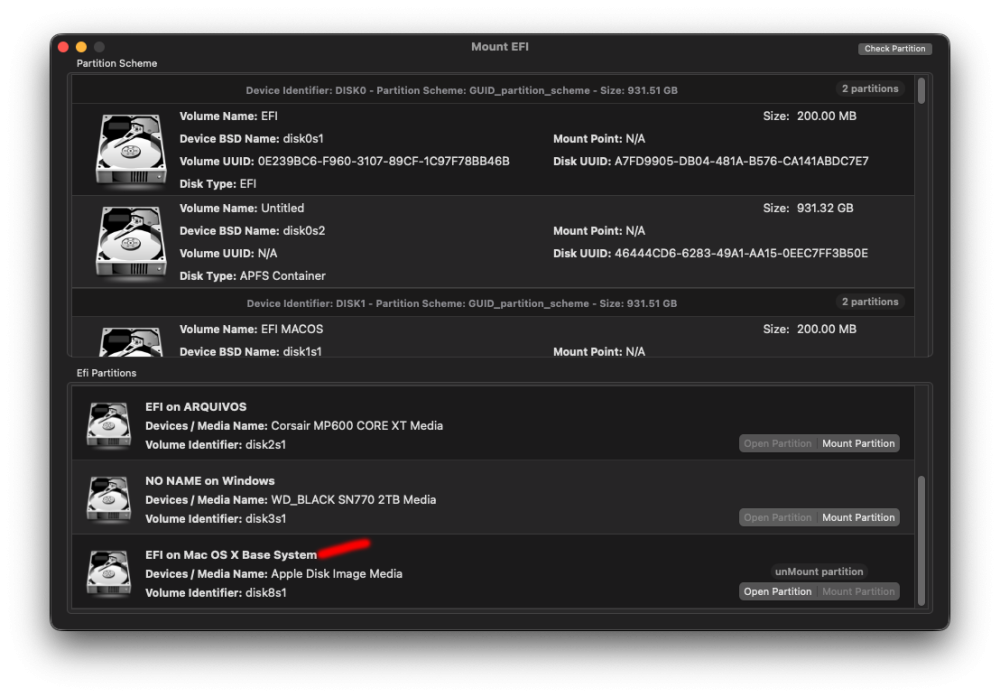Click Volume Name Untitled
This screenshot has width=1000, height=697.
[242, 208]
